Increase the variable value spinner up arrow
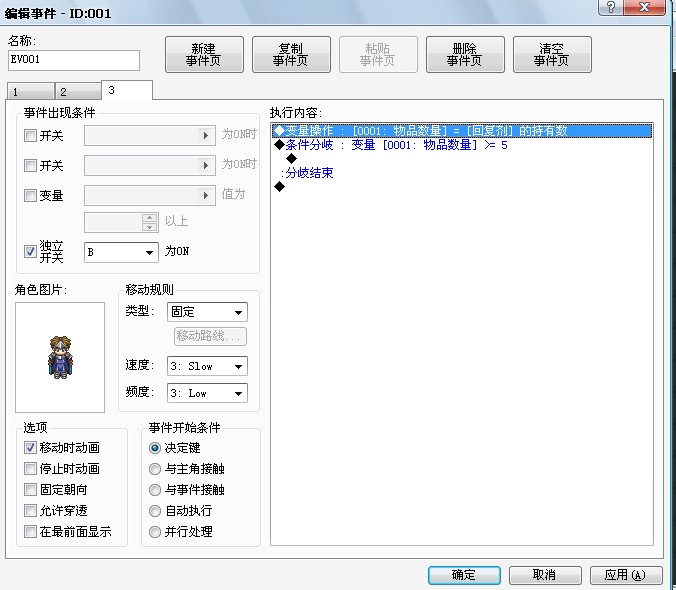This screenshot has width=676, height=590. point(150,218)
